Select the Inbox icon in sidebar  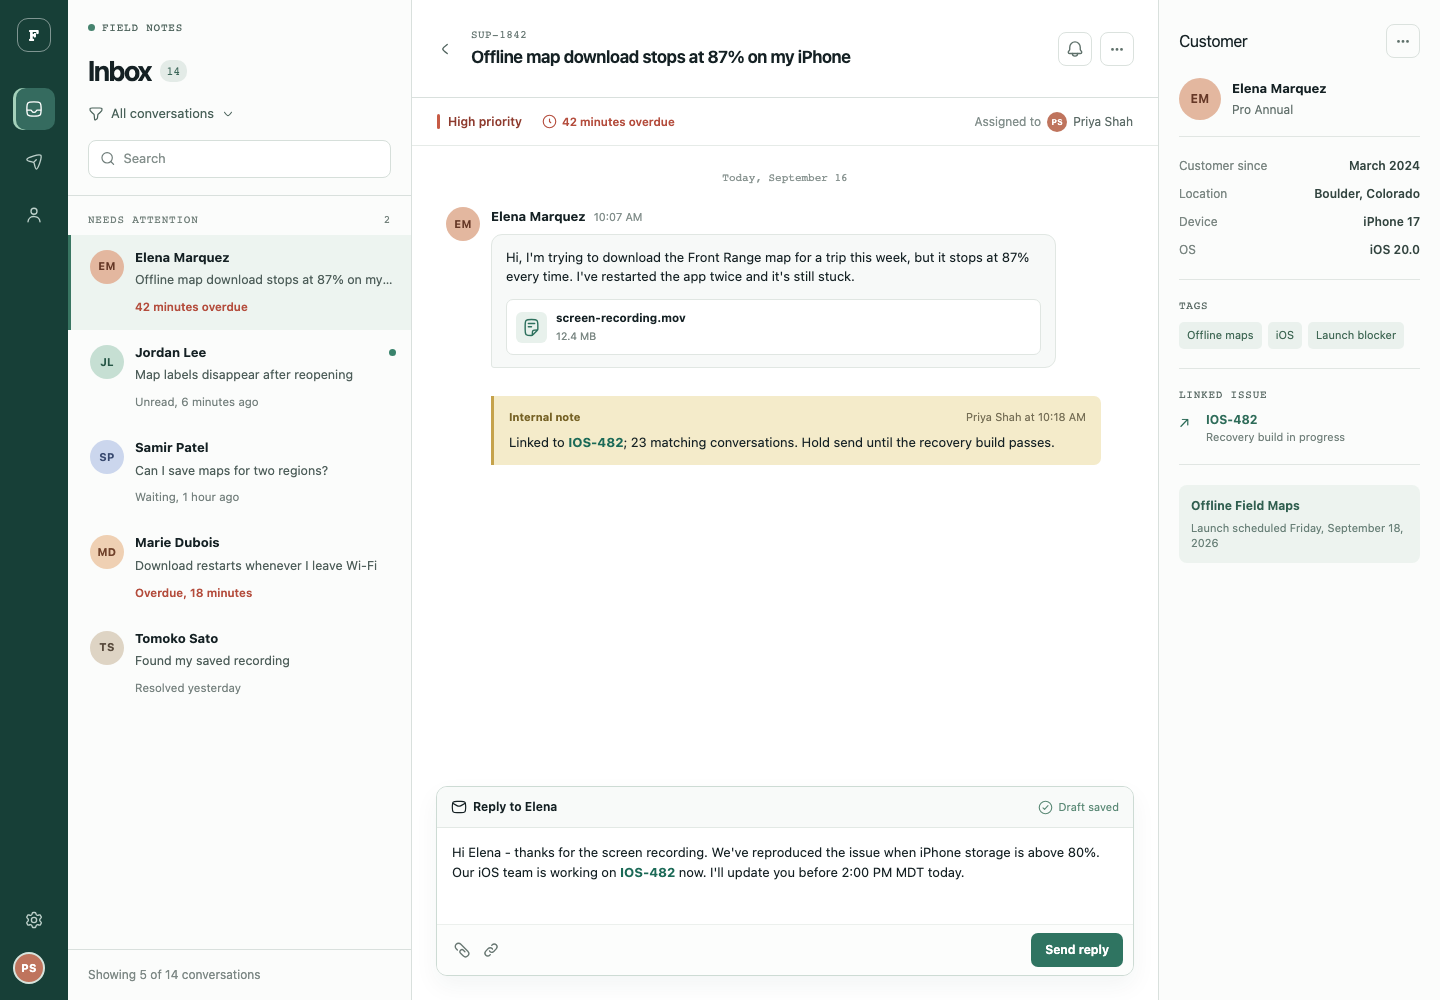(x=34, y=109)
